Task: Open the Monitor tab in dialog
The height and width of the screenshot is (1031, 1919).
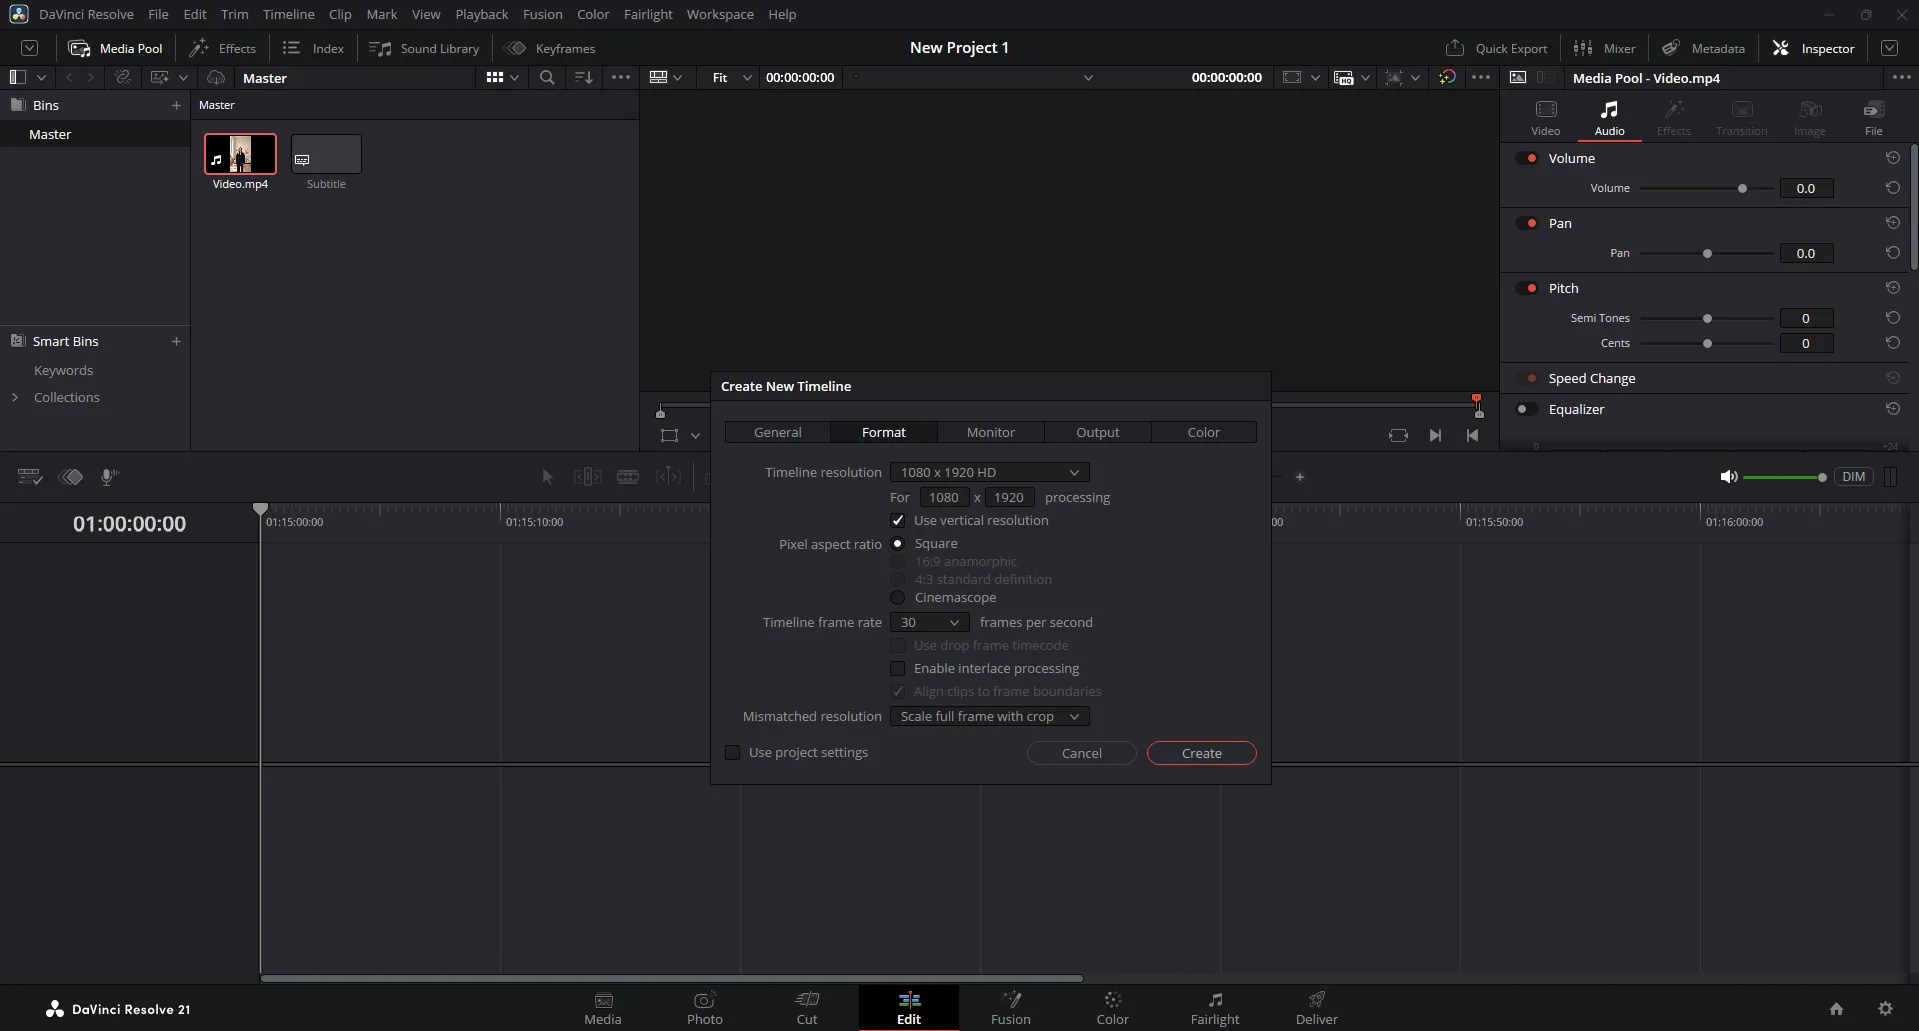Action: coord(991,432)
